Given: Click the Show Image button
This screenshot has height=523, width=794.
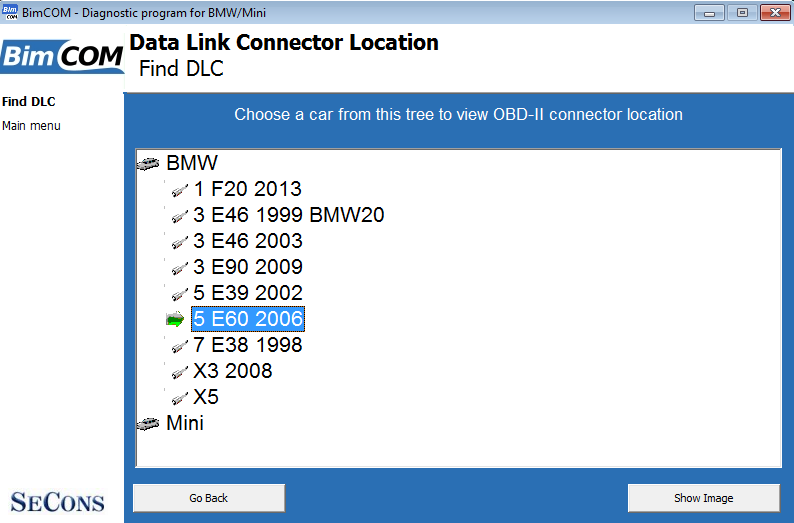Looking at the screenshot, I should 704,498.
